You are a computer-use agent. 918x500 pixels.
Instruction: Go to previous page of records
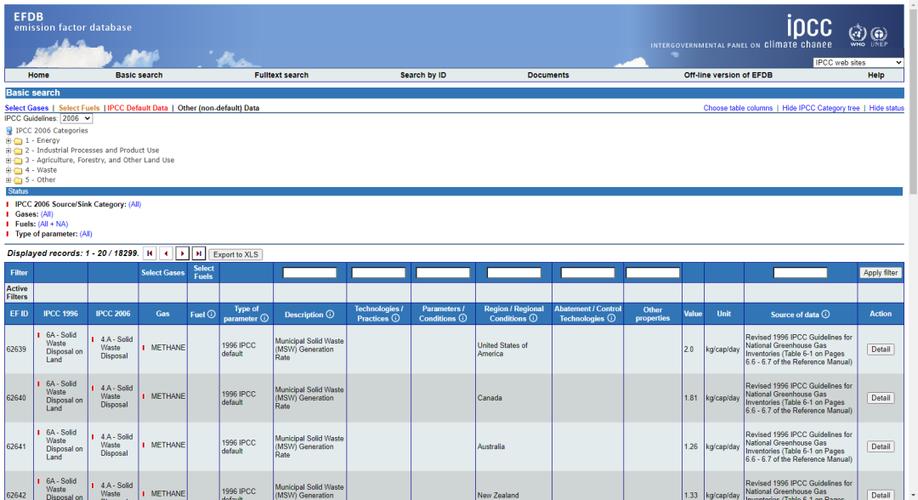[x=166, y=254]
